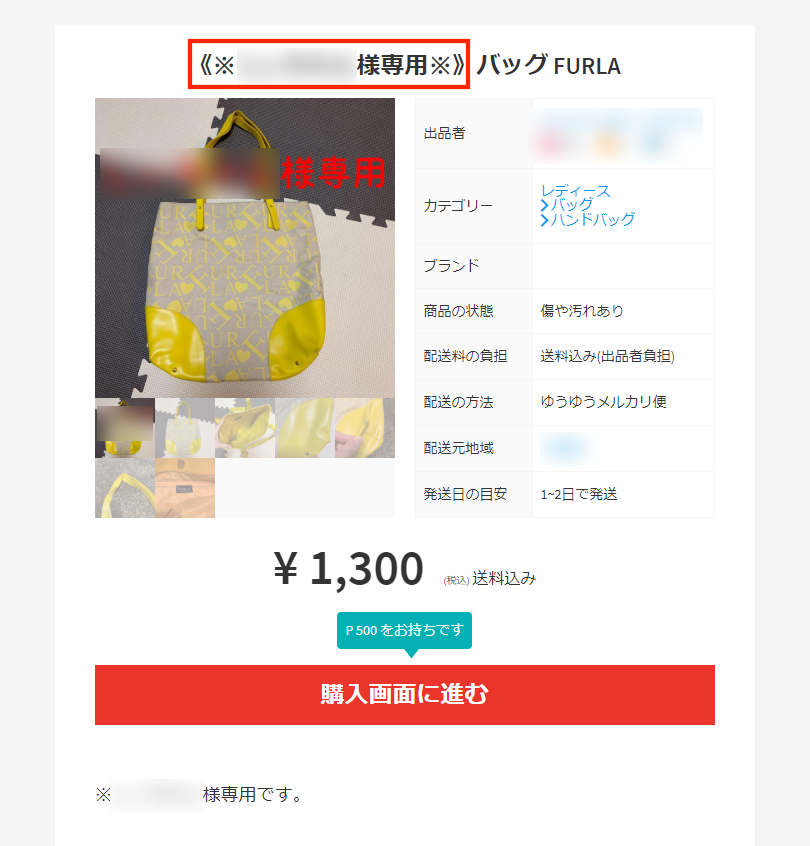Select the thumbnail showing yellow handle strap

[x=125, y=488]
